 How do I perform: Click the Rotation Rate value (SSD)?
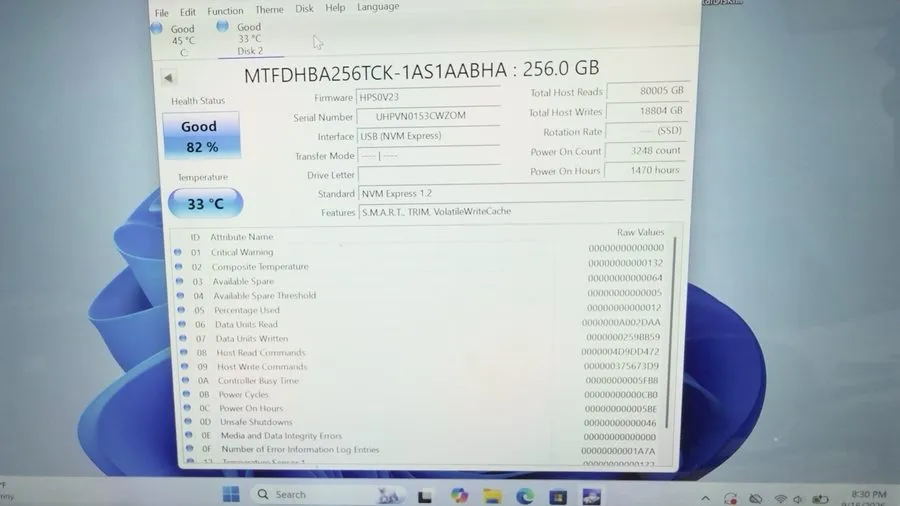pos(646,131)
